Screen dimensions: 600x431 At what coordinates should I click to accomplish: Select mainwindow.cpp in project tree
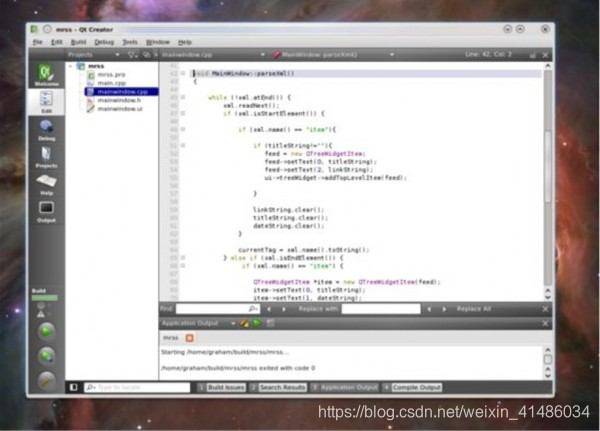point(121,91)
